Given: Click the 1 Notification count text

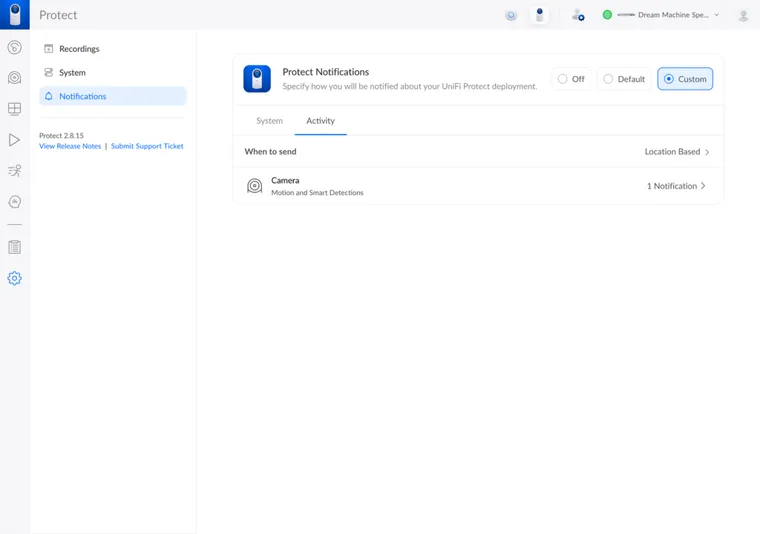Looking at the screenshot, I should 672,186.
